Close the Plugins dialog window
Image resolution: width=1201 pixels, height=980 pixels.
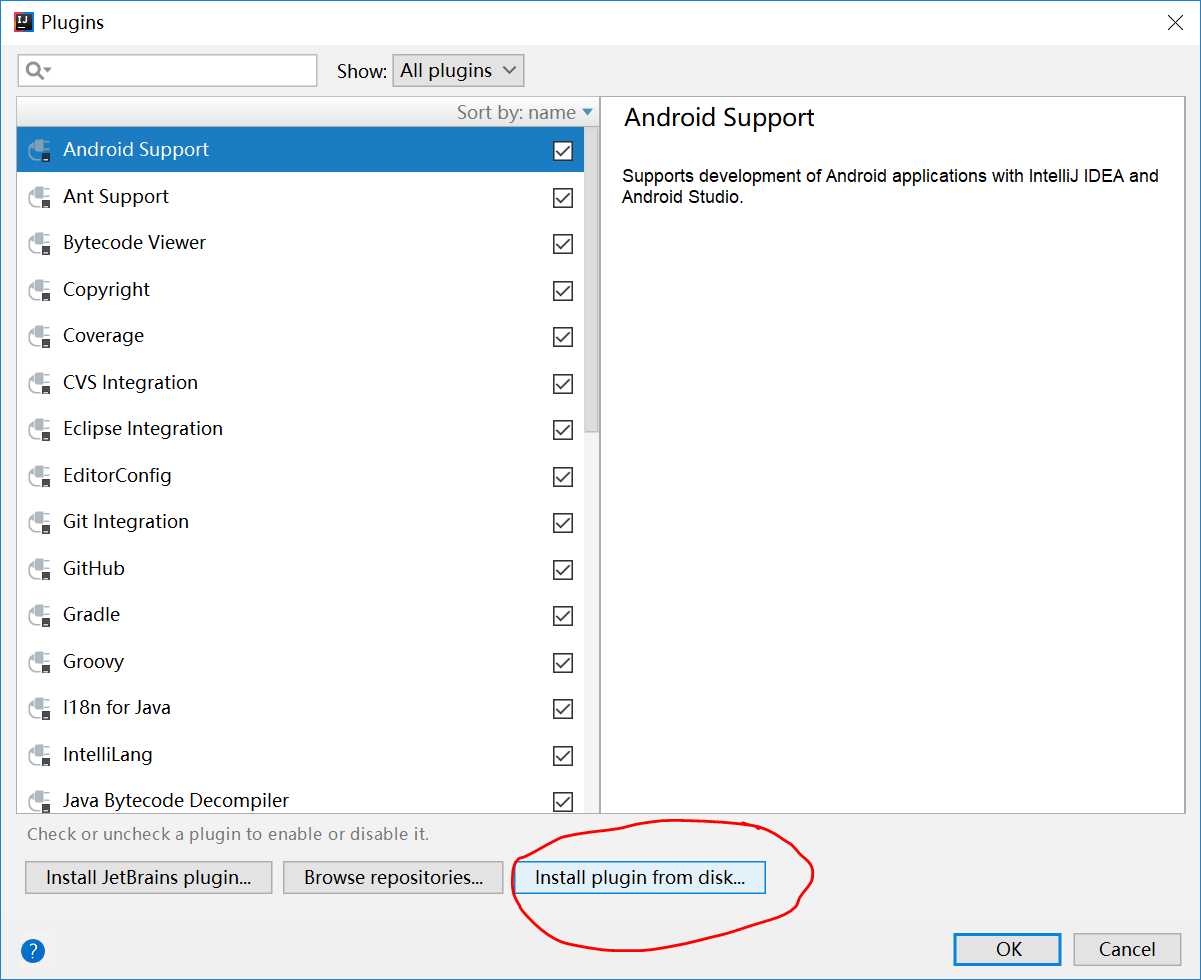(x=1175, y=22)
